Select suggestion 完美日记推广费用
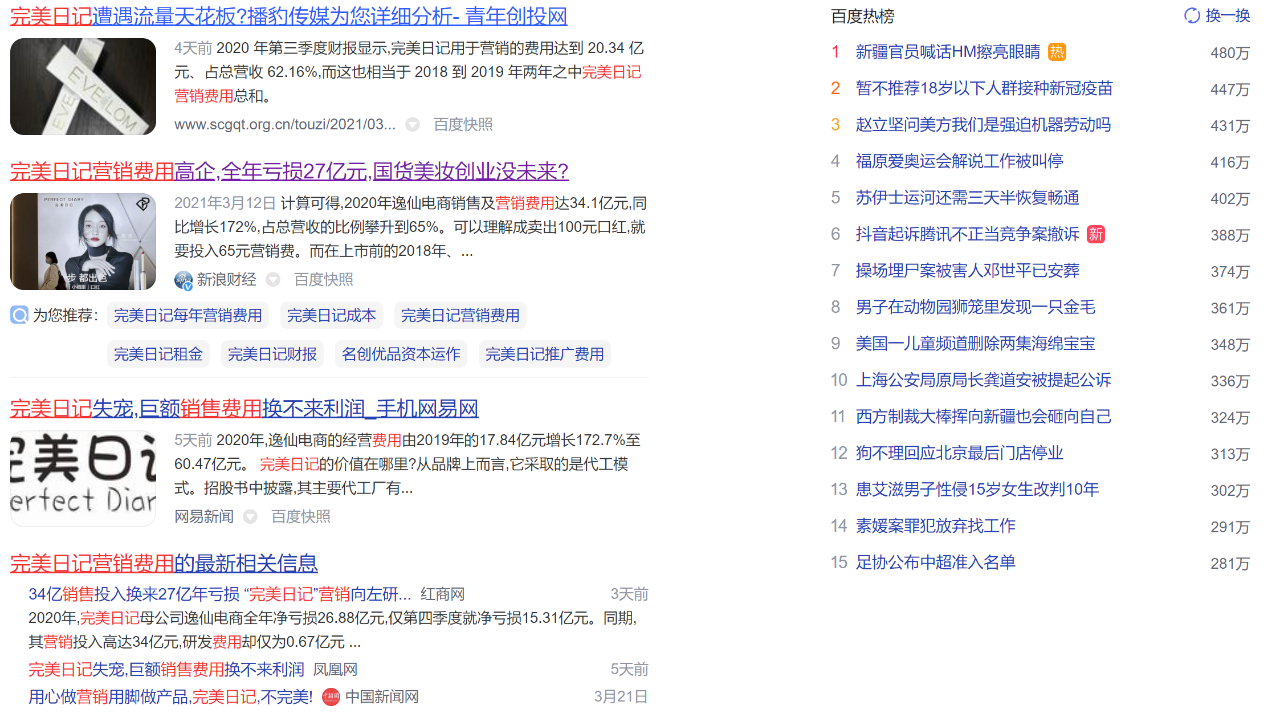The image size is (1280, 713). [544, 354]
